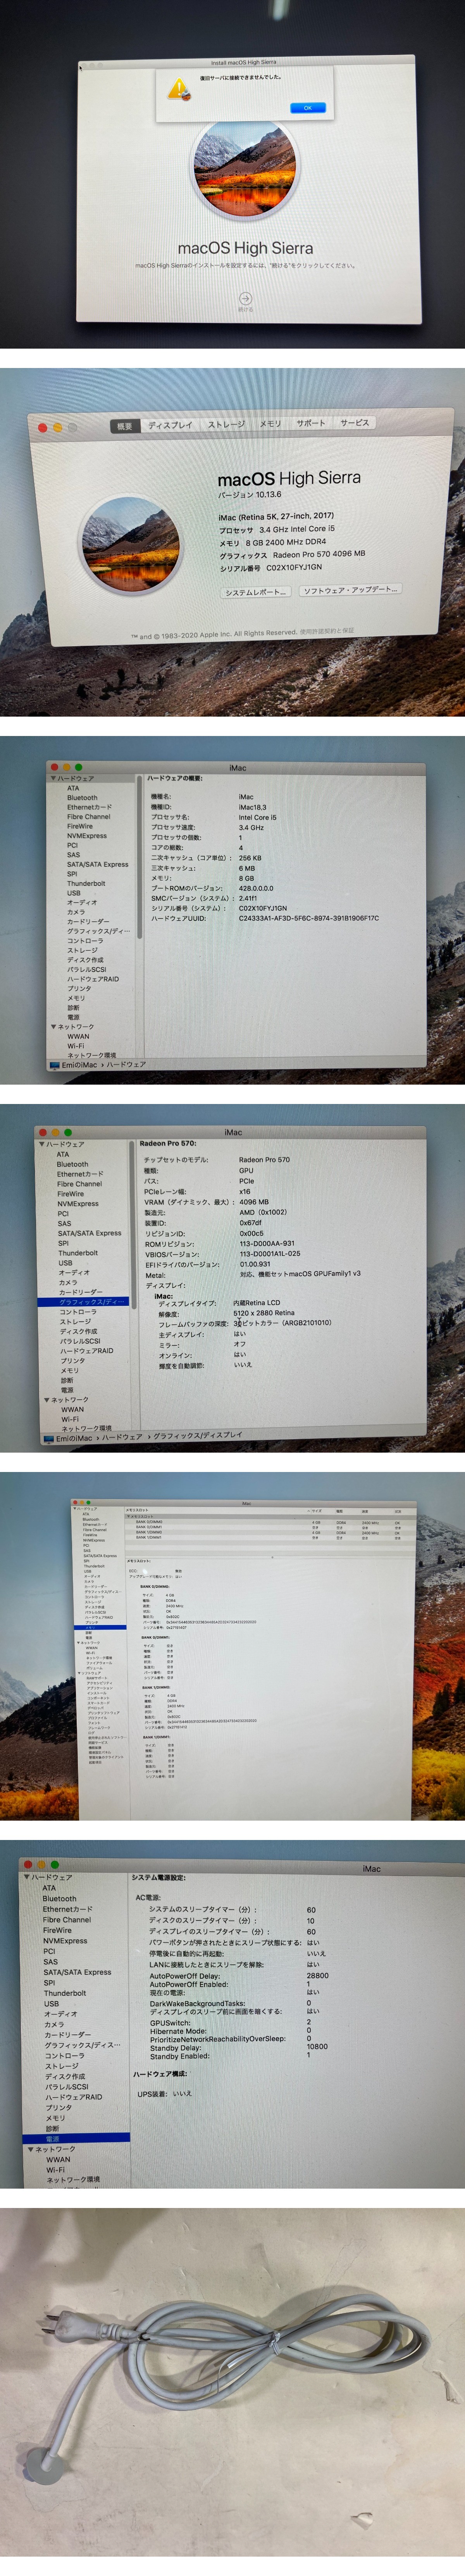Click the ソフトウェア・アップデート... button

(350, 589)
